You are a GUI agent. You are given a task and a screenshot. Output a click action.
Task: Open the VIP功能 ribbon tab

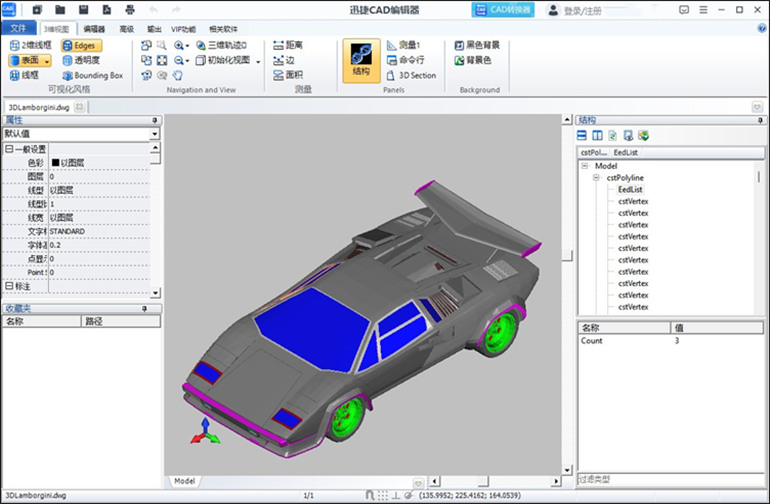pyautogui.click(x=183, y=29)
